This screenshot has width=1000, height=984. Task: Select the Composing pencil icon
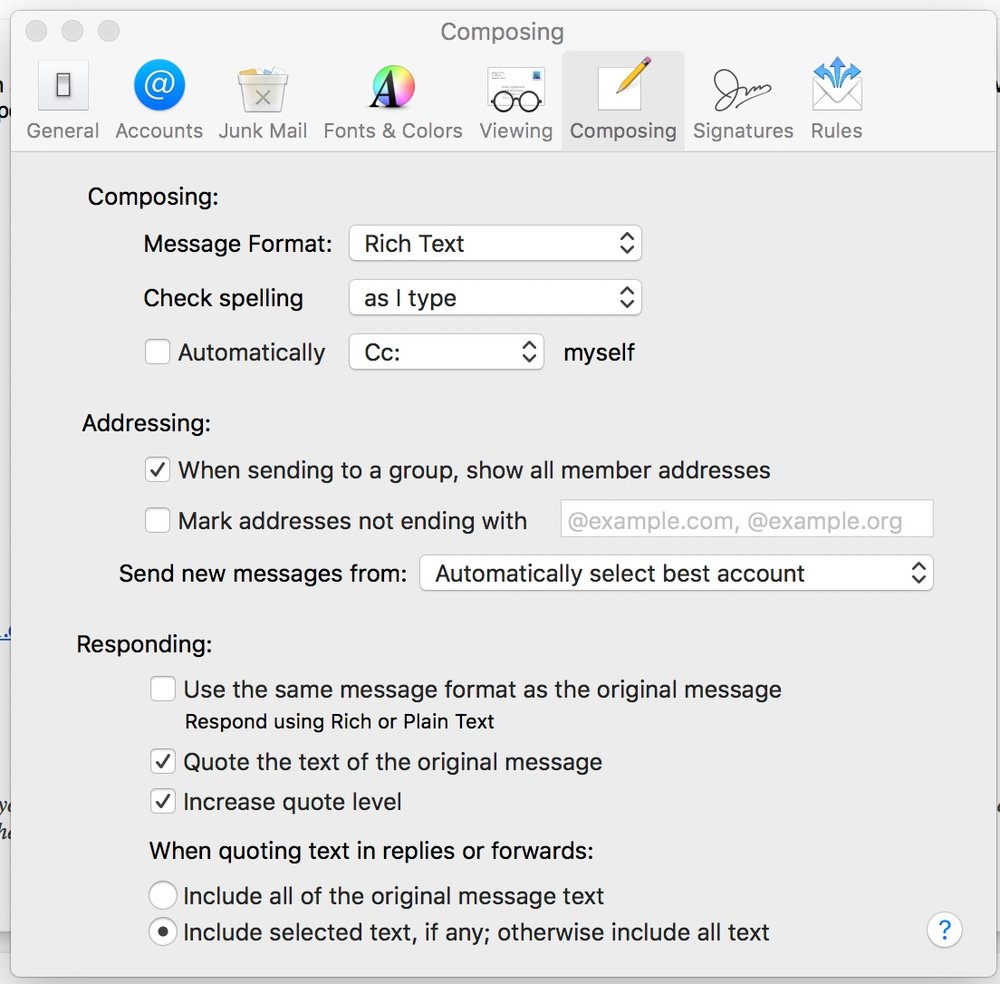tap(623, 85)
